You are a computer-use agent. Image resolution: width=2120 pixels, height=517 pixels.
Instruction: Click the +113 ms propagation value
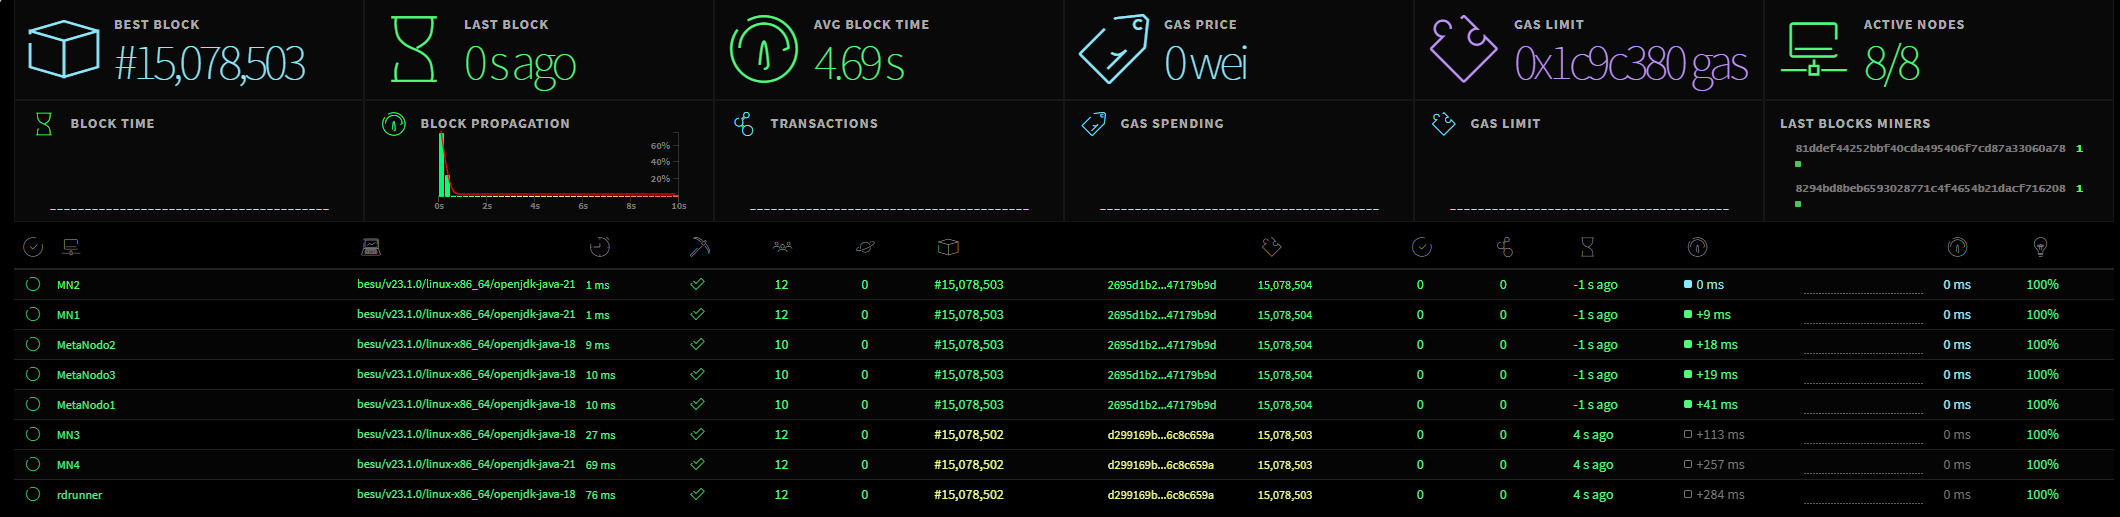pyautogui.click(x=1720, y=435)
